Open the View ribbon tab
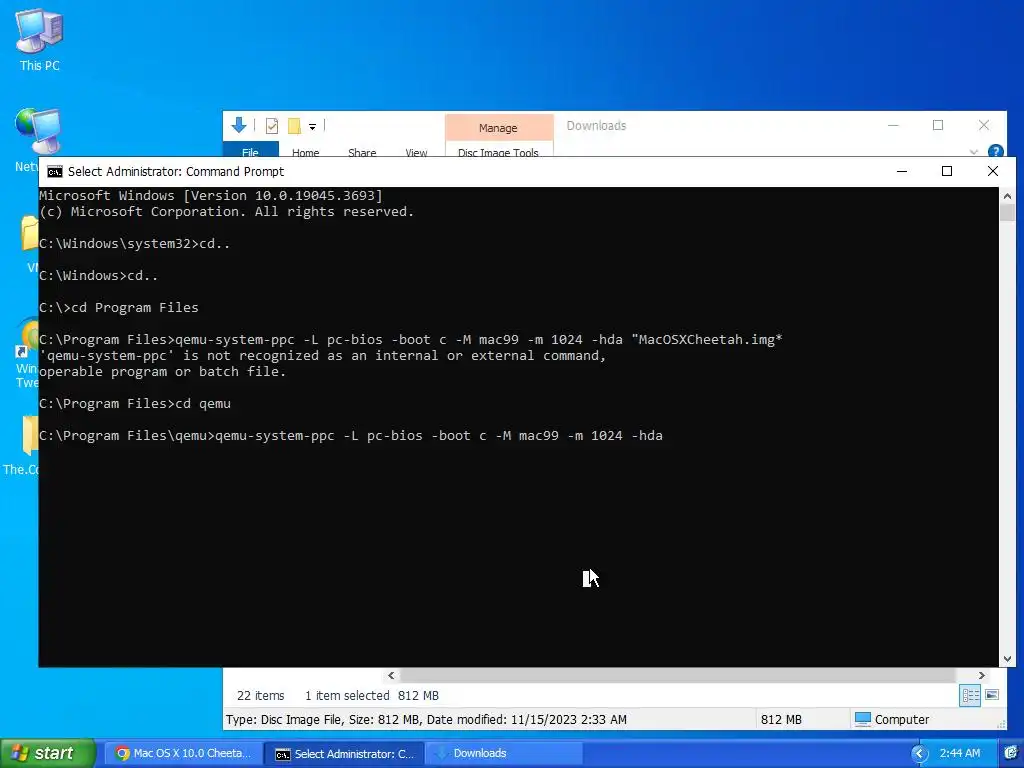This screenshot has width=1024, height=768. point(416,152)
